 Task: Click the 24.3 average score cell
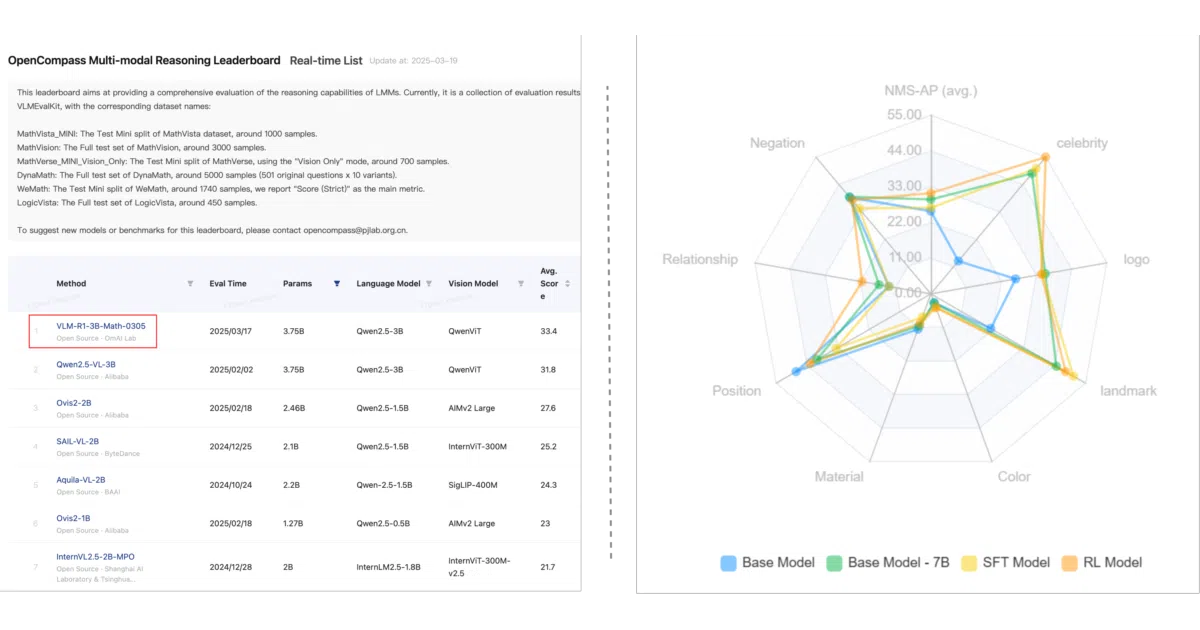548,485
